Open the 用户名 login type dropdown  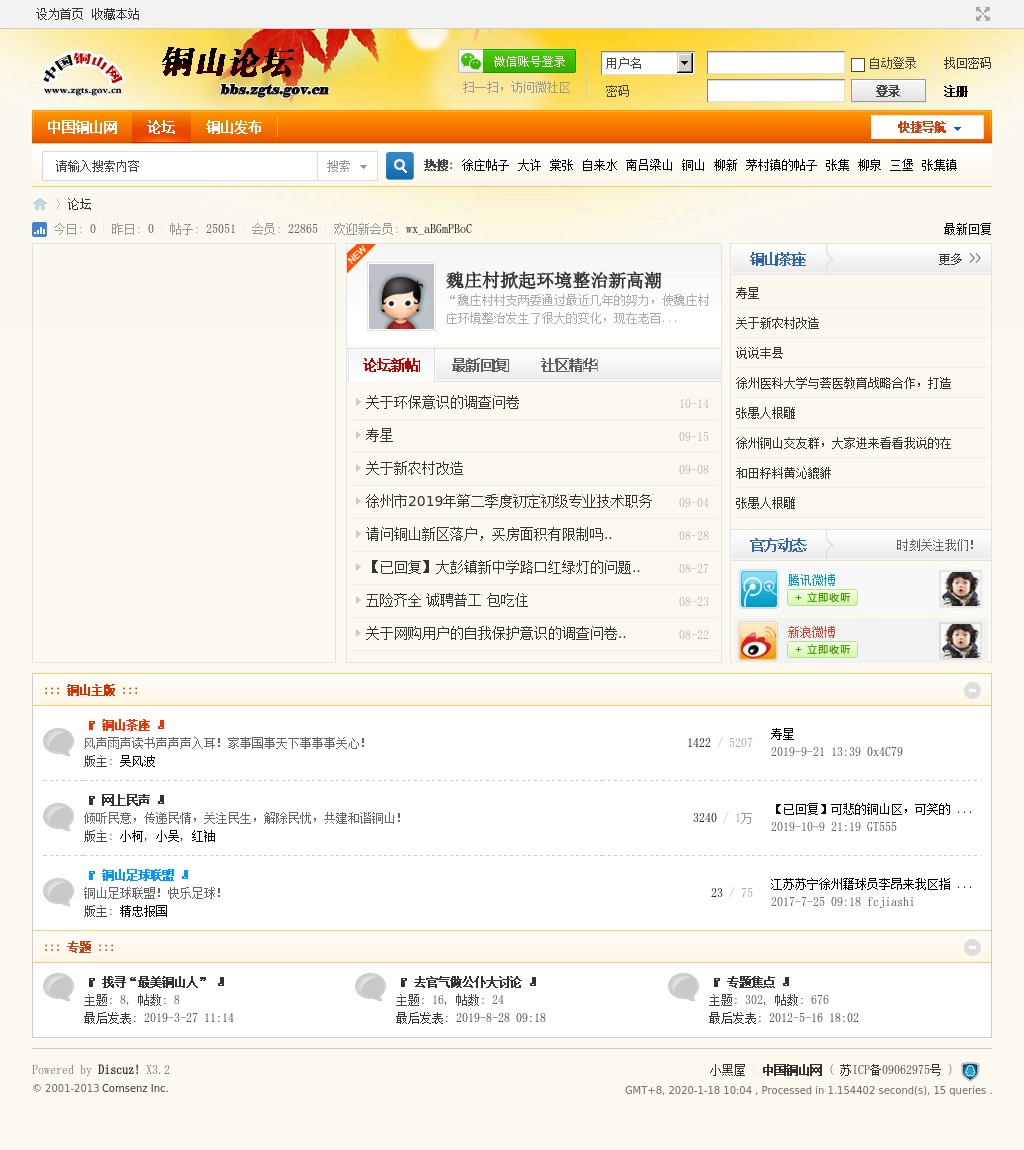(684, 63)
